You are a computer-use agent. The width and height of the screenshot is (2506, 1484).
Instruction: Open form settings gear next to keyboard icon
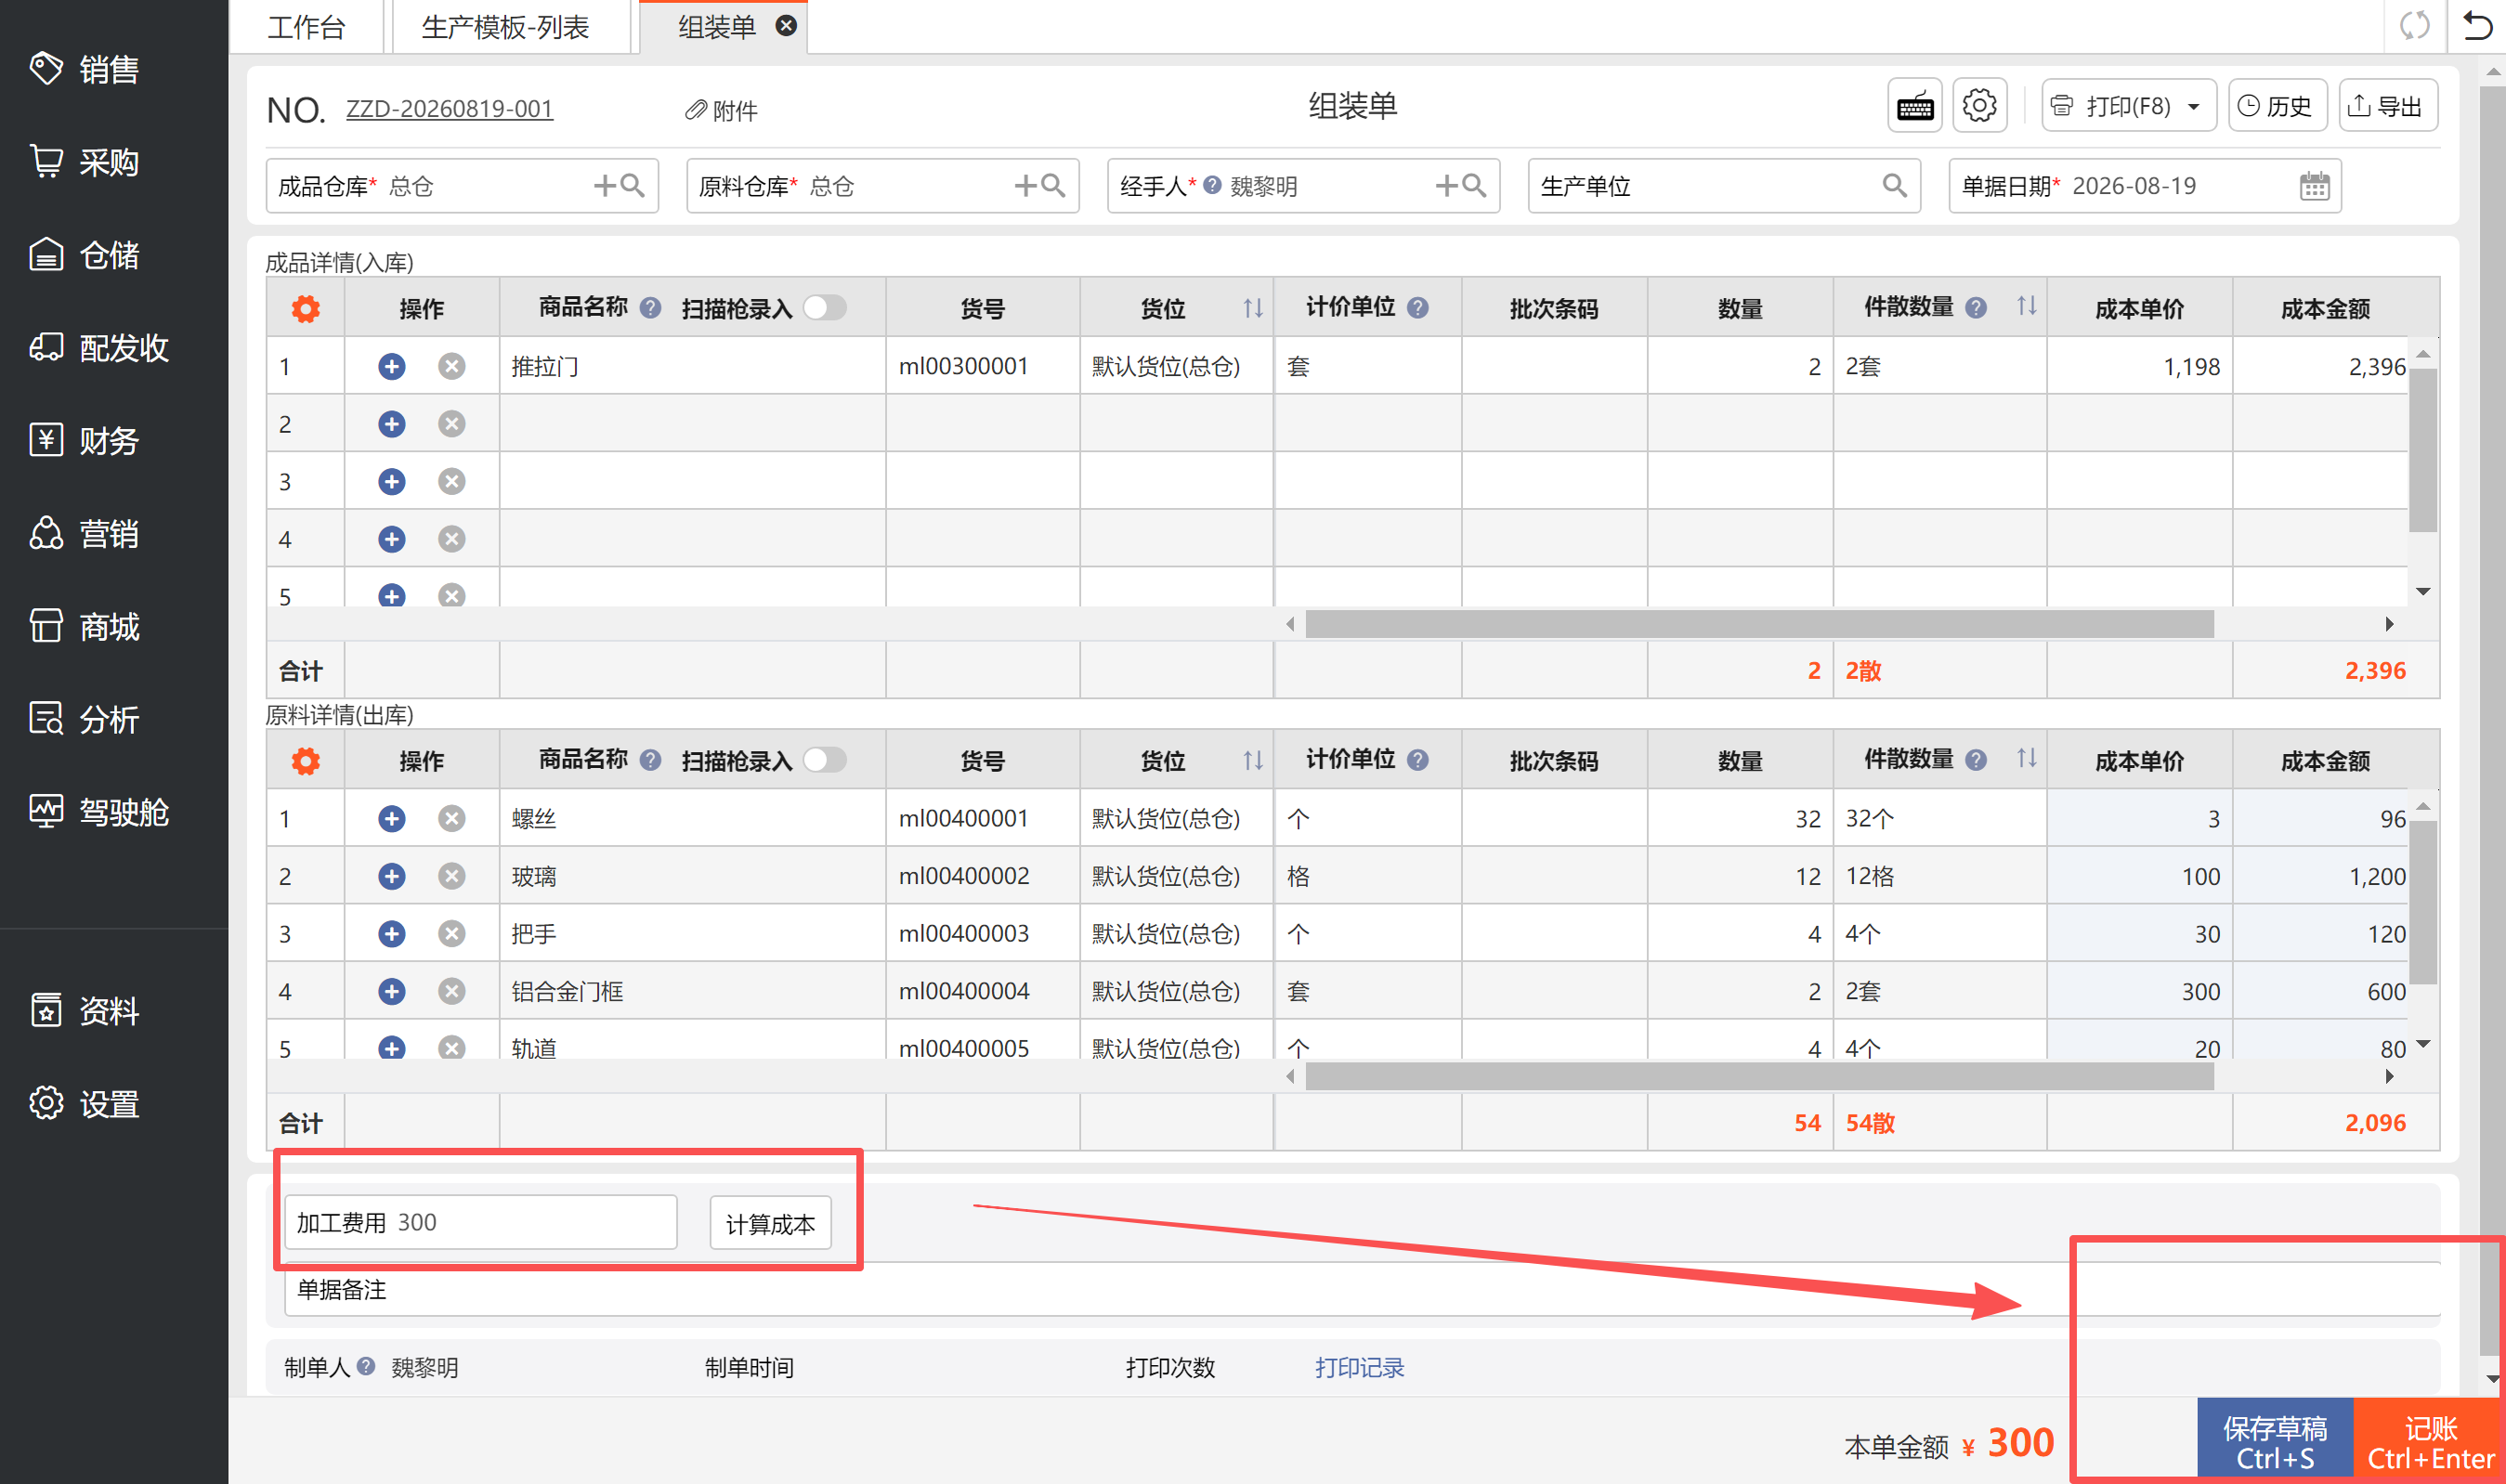[x=1979, y=106]
